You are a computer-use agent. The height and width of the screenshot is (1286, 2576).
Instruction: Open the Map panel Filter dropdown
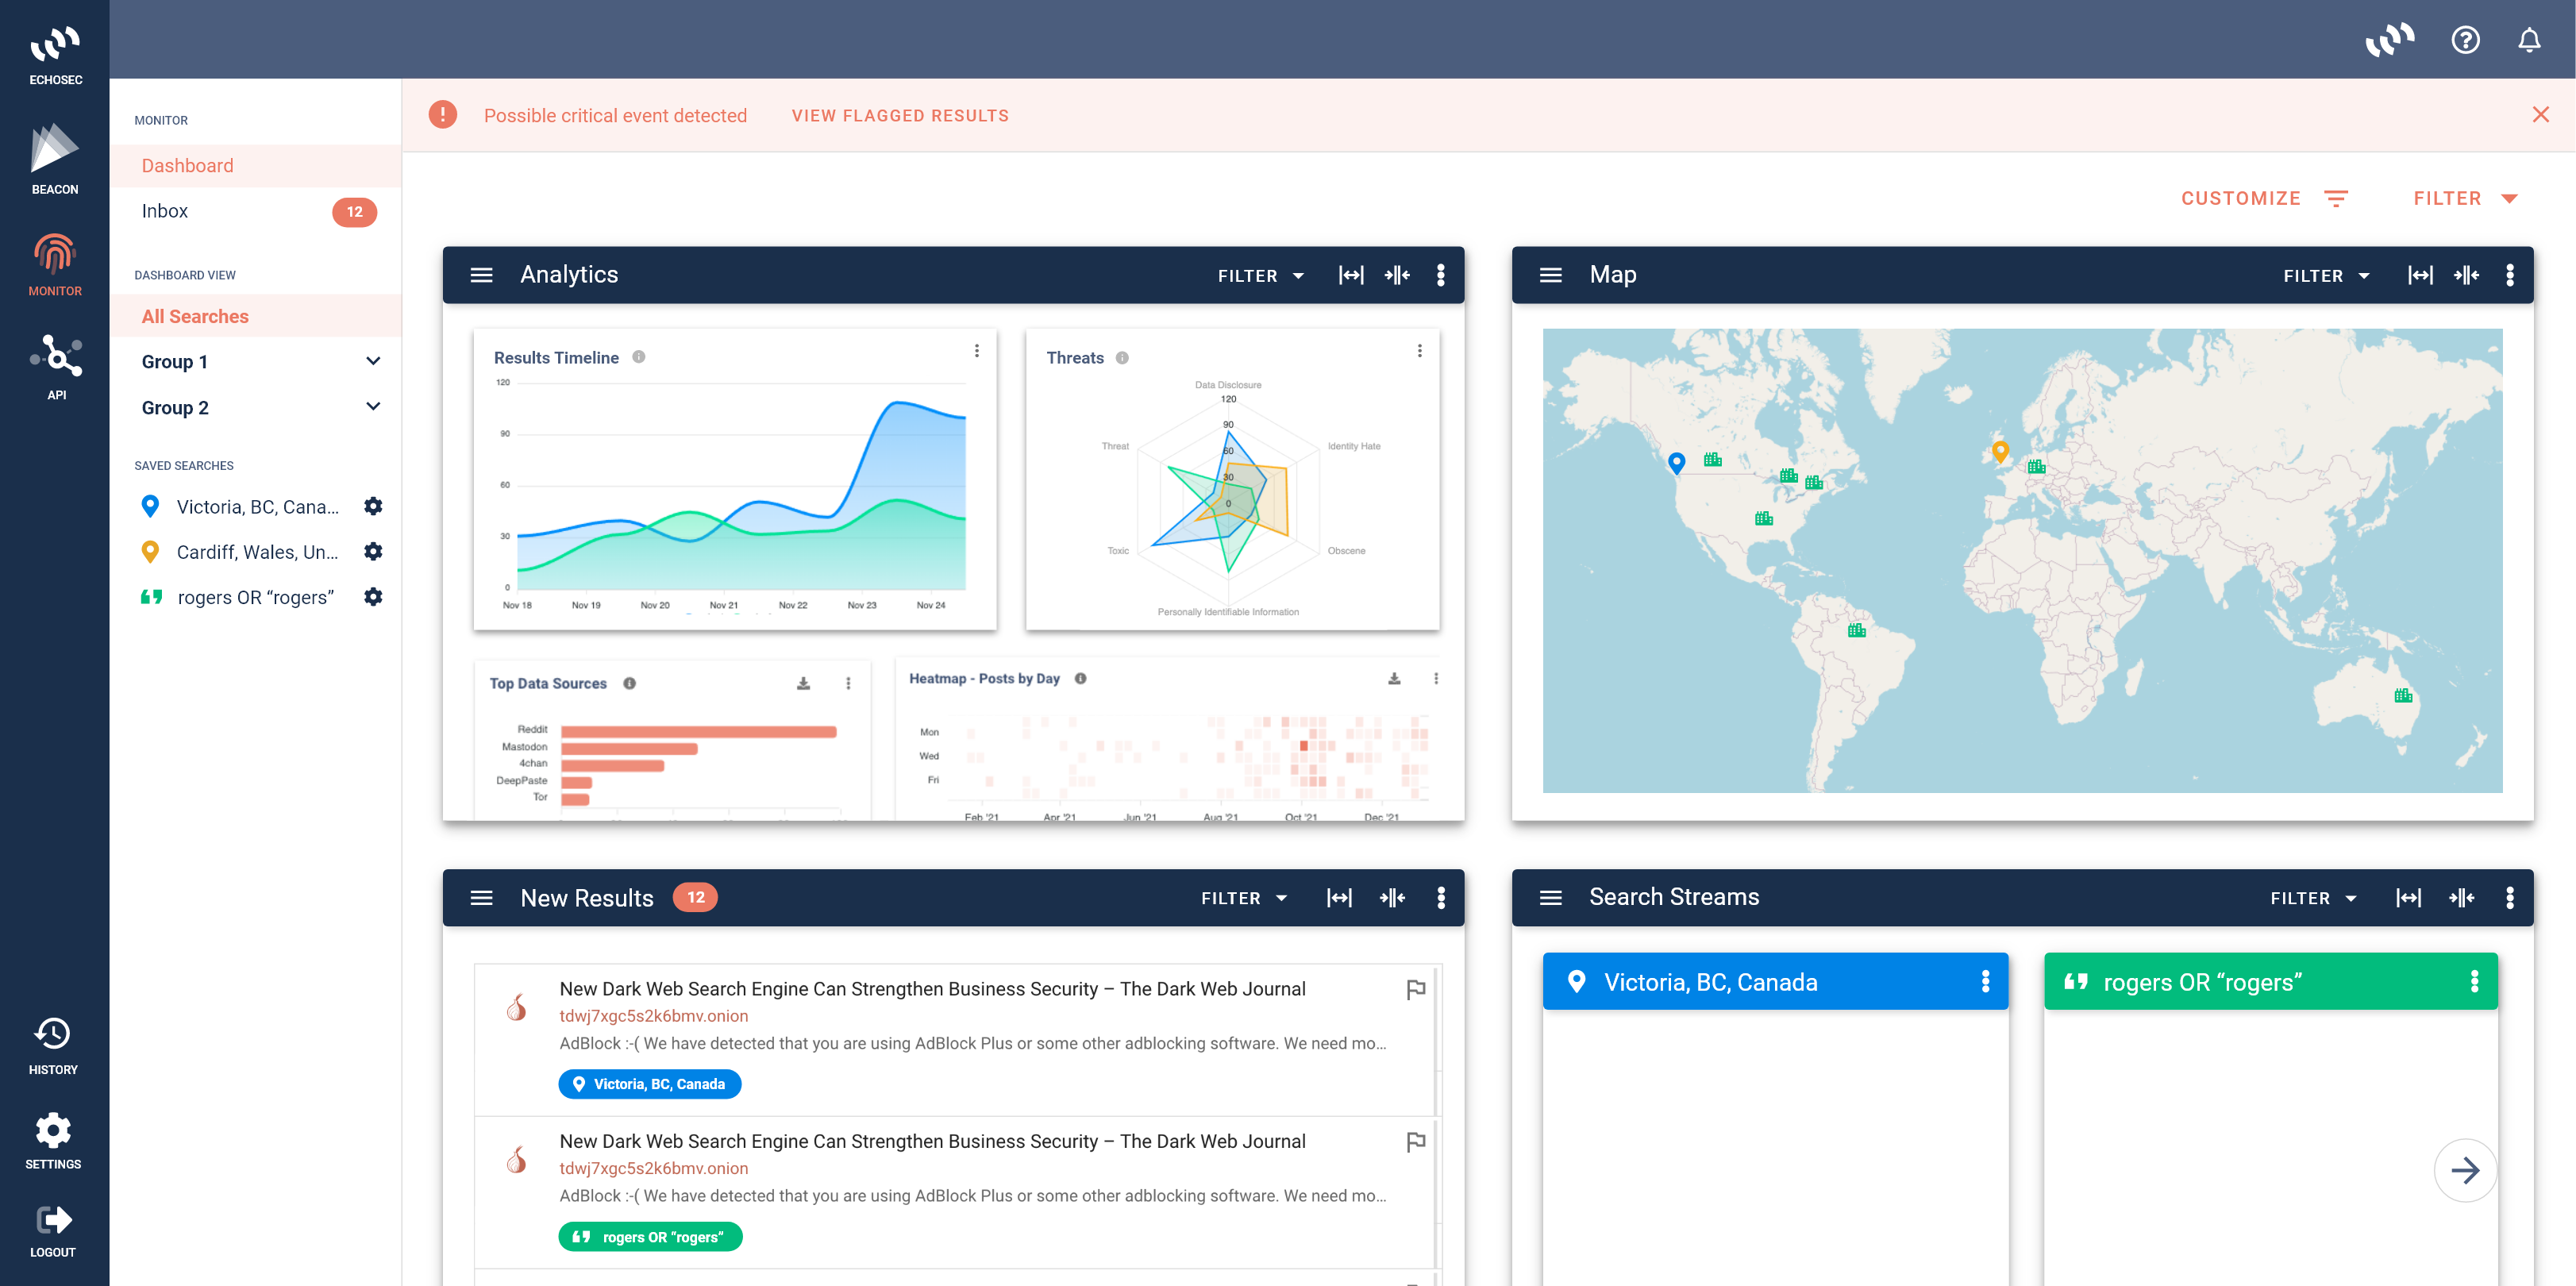(x=2326, y=275)
